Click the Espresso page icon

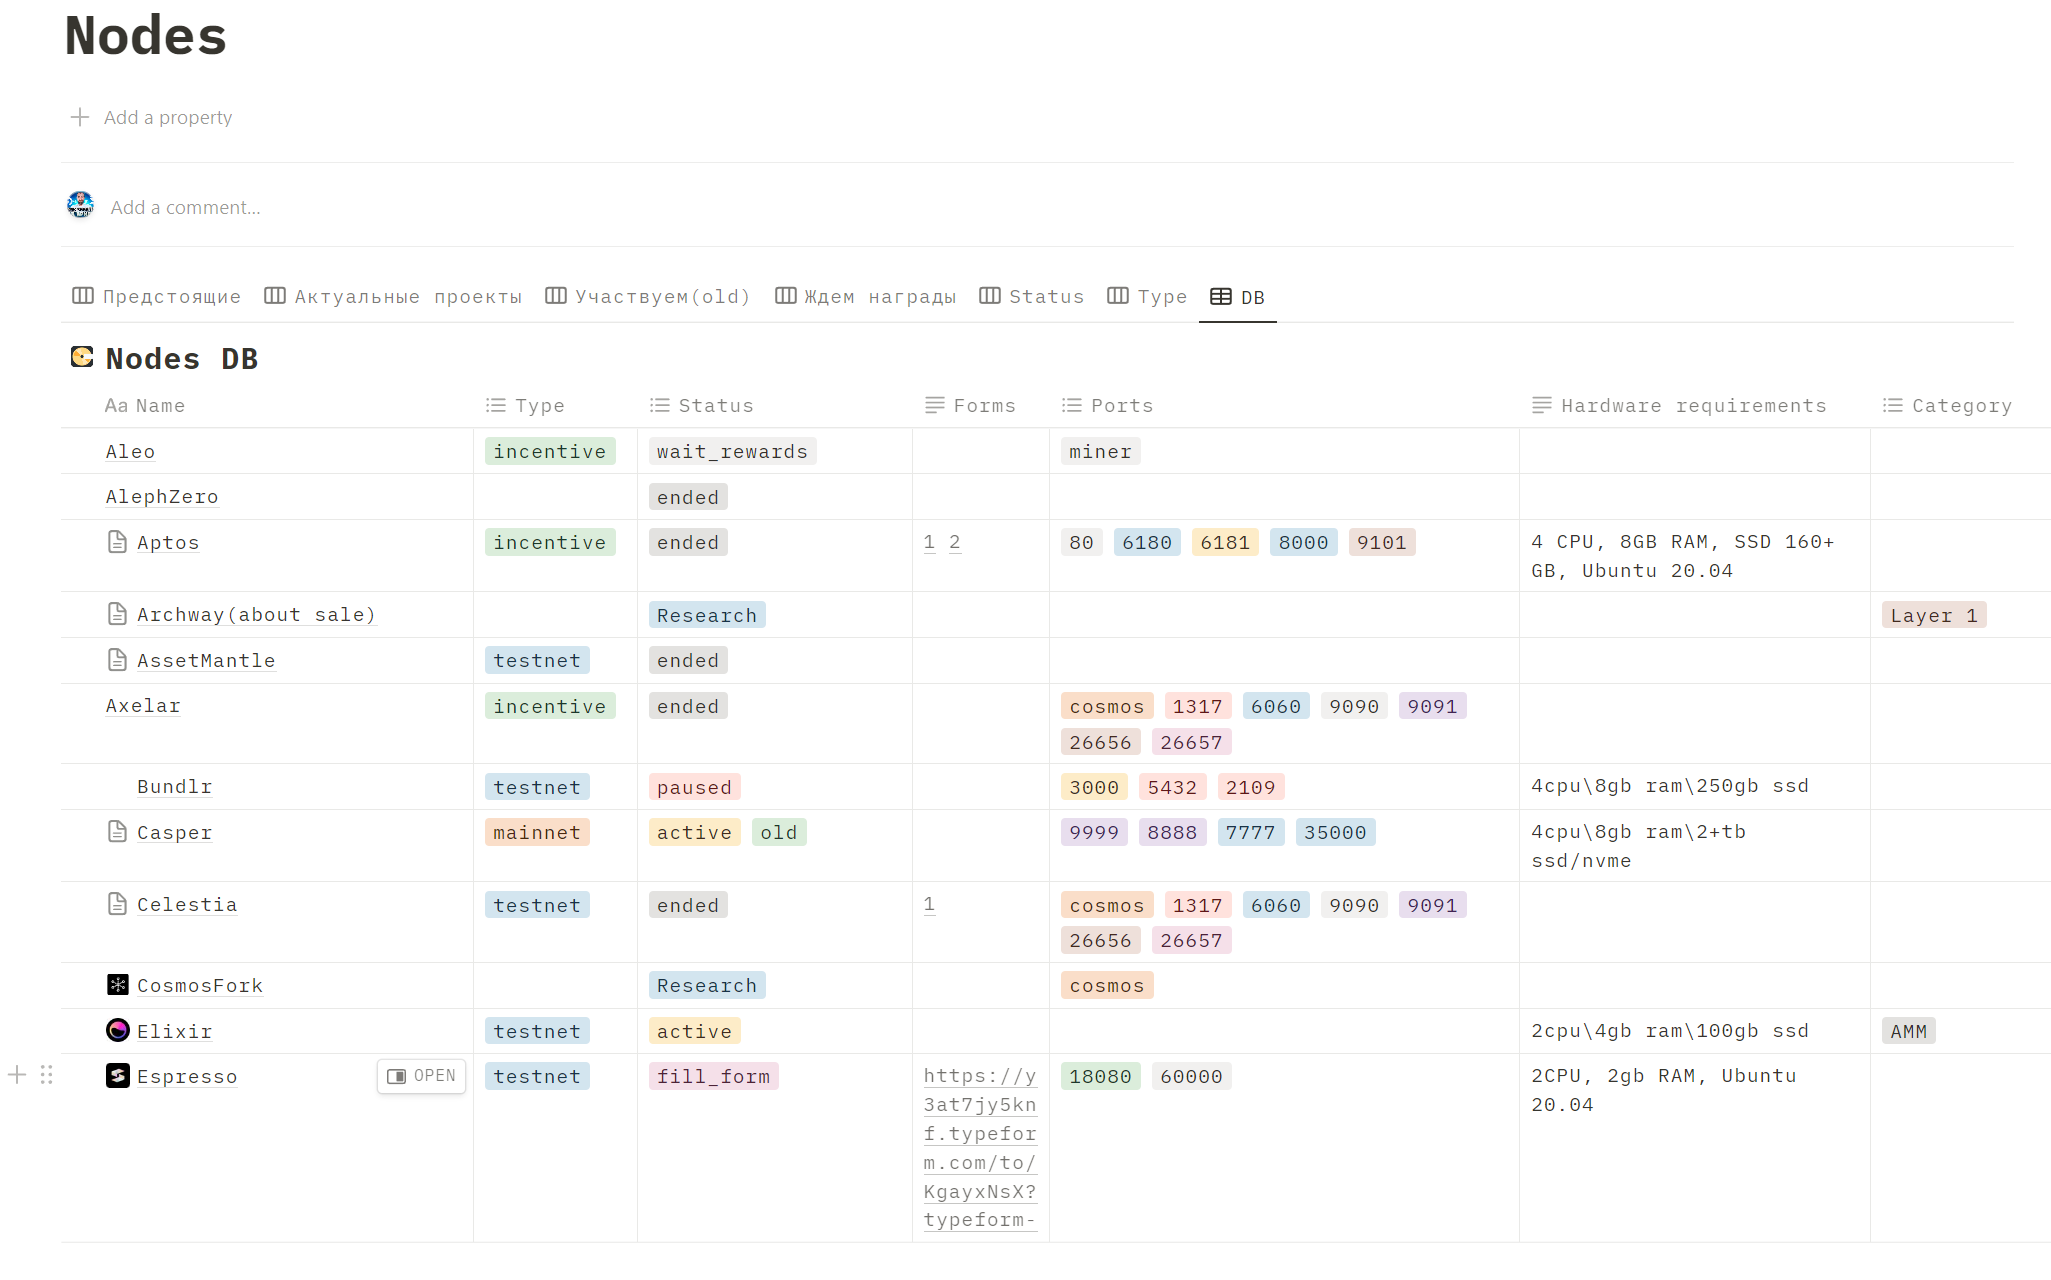[x=118, y=1076]
